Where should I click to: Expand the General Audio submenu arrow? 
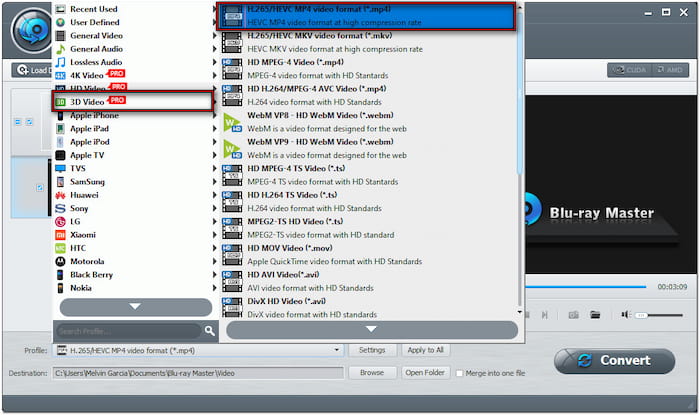tap(214, 49)
